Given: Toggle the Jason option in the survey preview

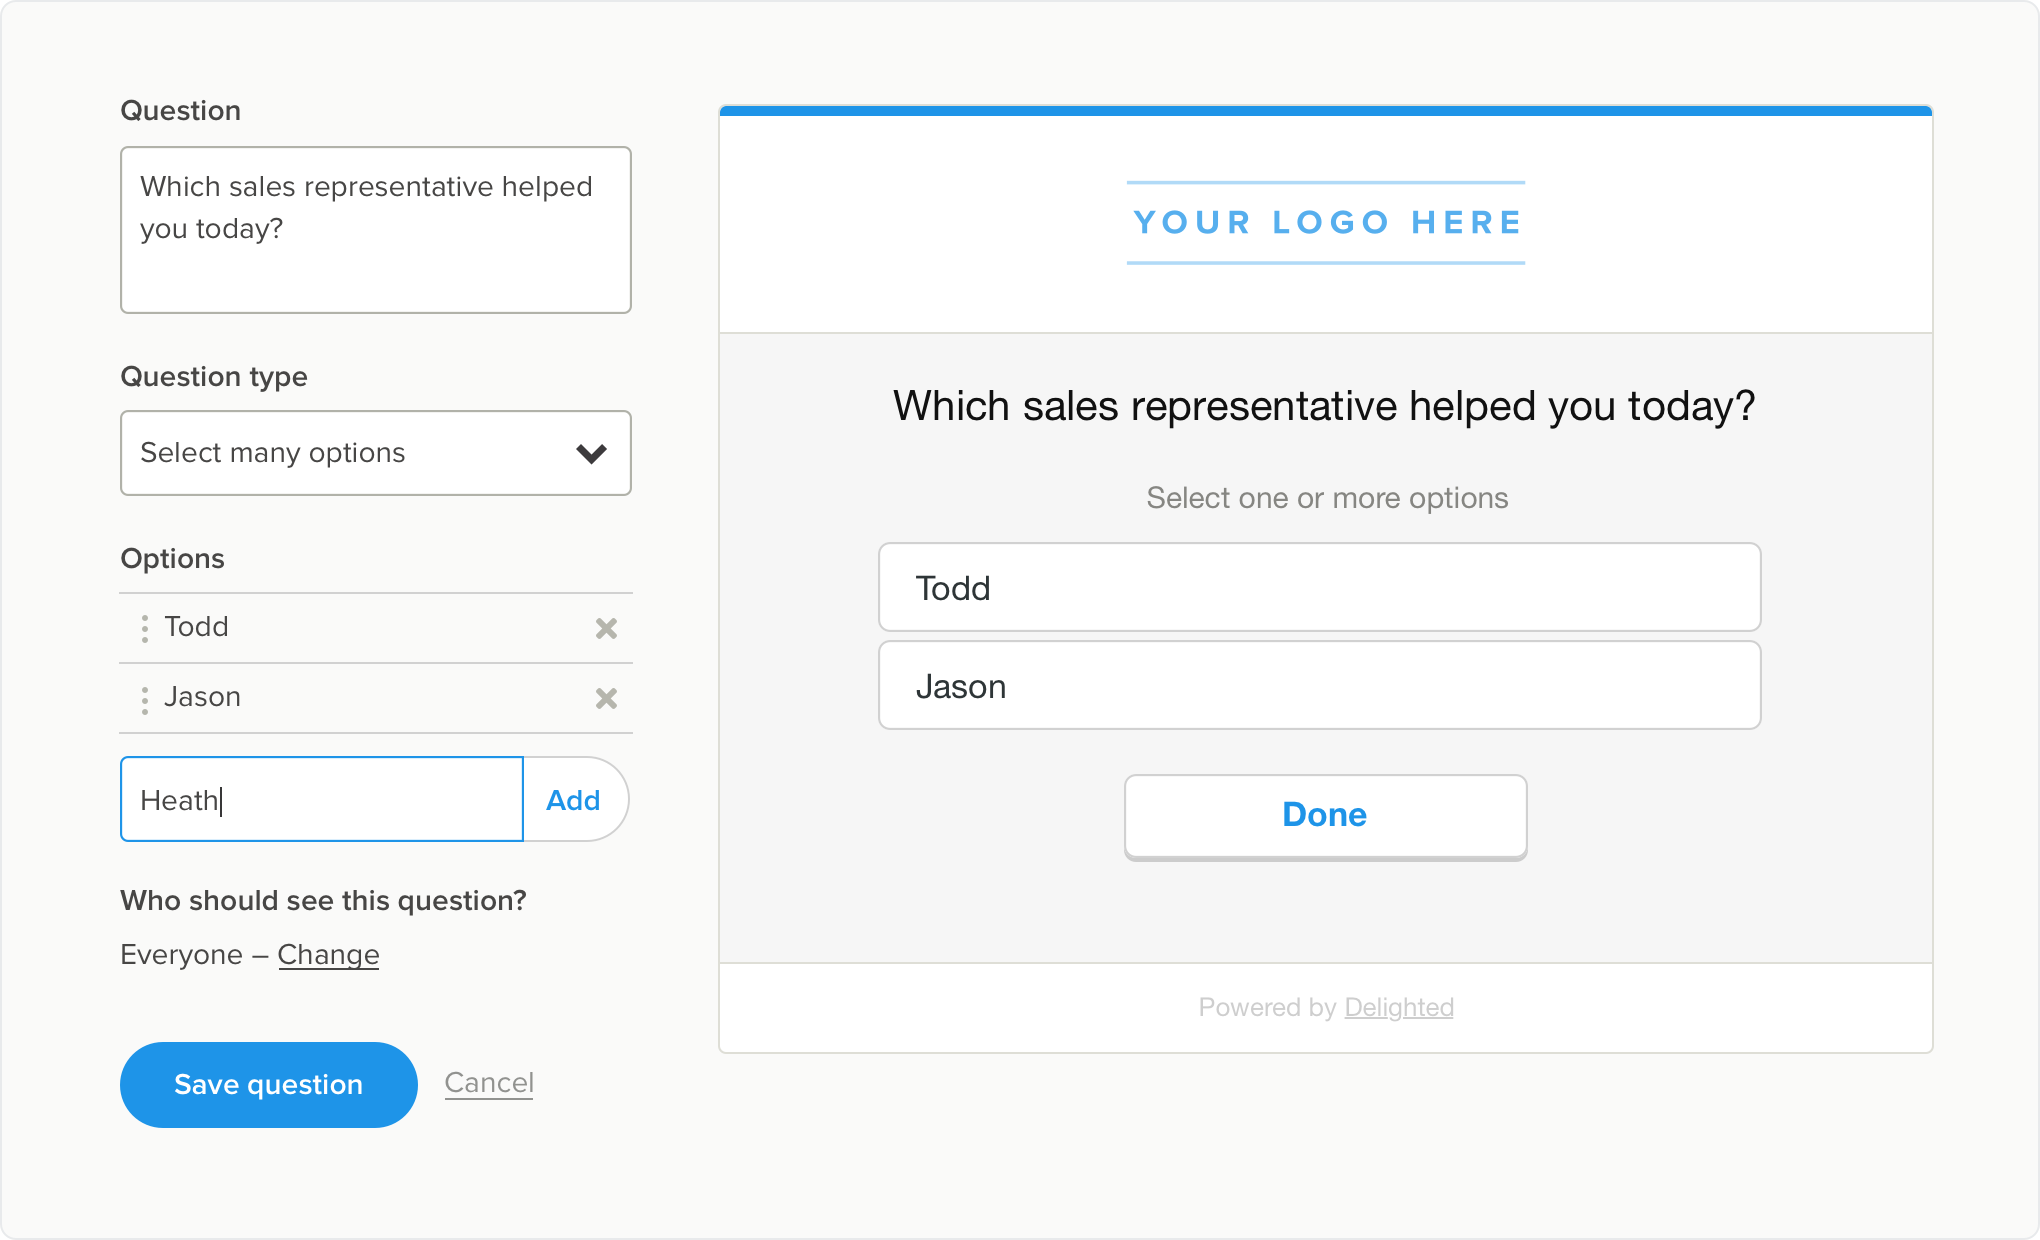Looking at the screenshot, I should pyautogui.click(x=1320, y=685).
